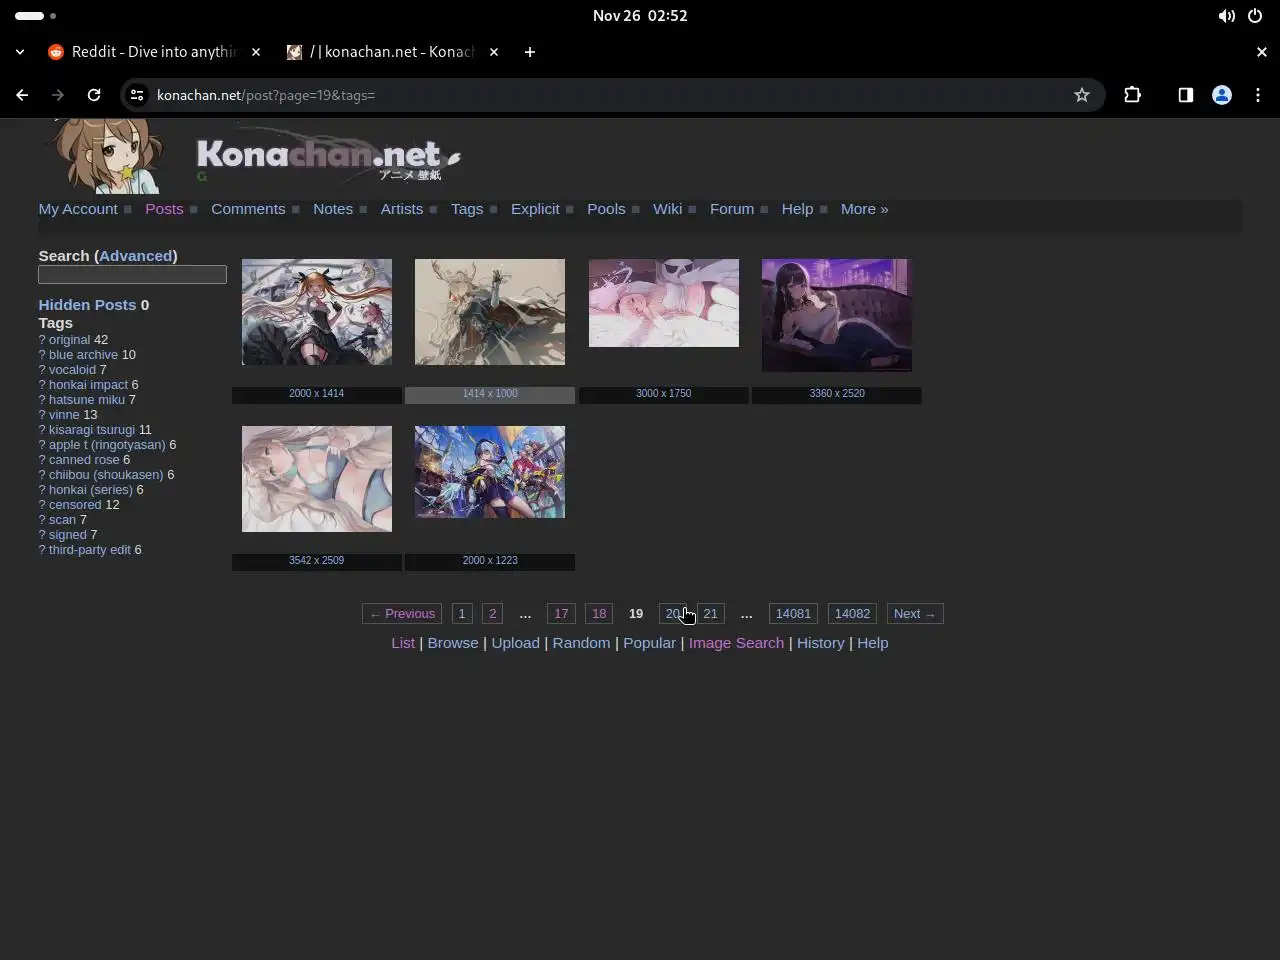
Task: Open the Artists menu item
Action: coord(402,209)
